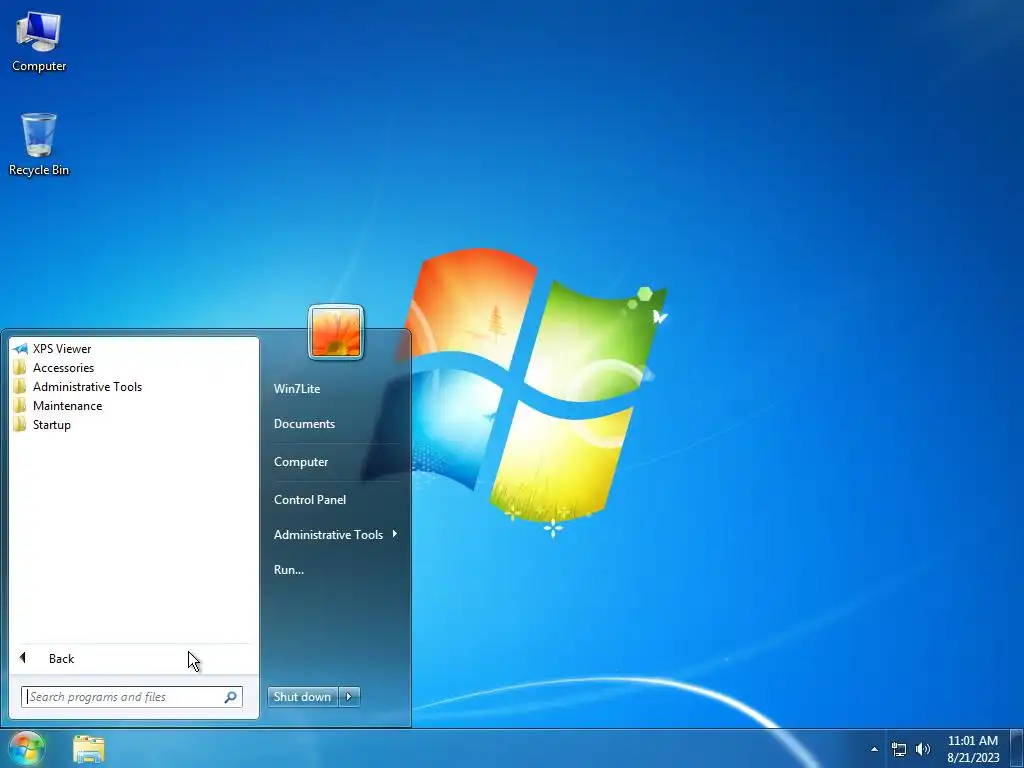Expand the Maintenance folder label

67,406
